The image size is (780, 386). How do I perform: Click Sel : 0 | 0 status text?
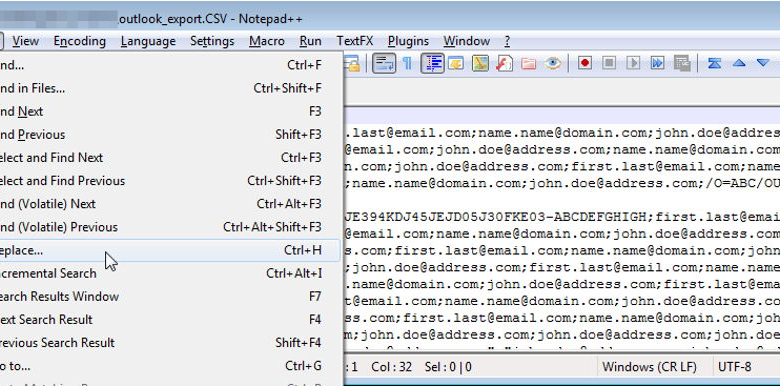tap(448, 367)
